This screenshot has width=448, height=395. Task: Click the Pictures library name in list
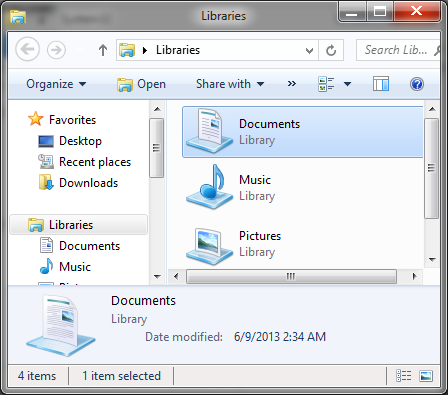tap(260, 236)
